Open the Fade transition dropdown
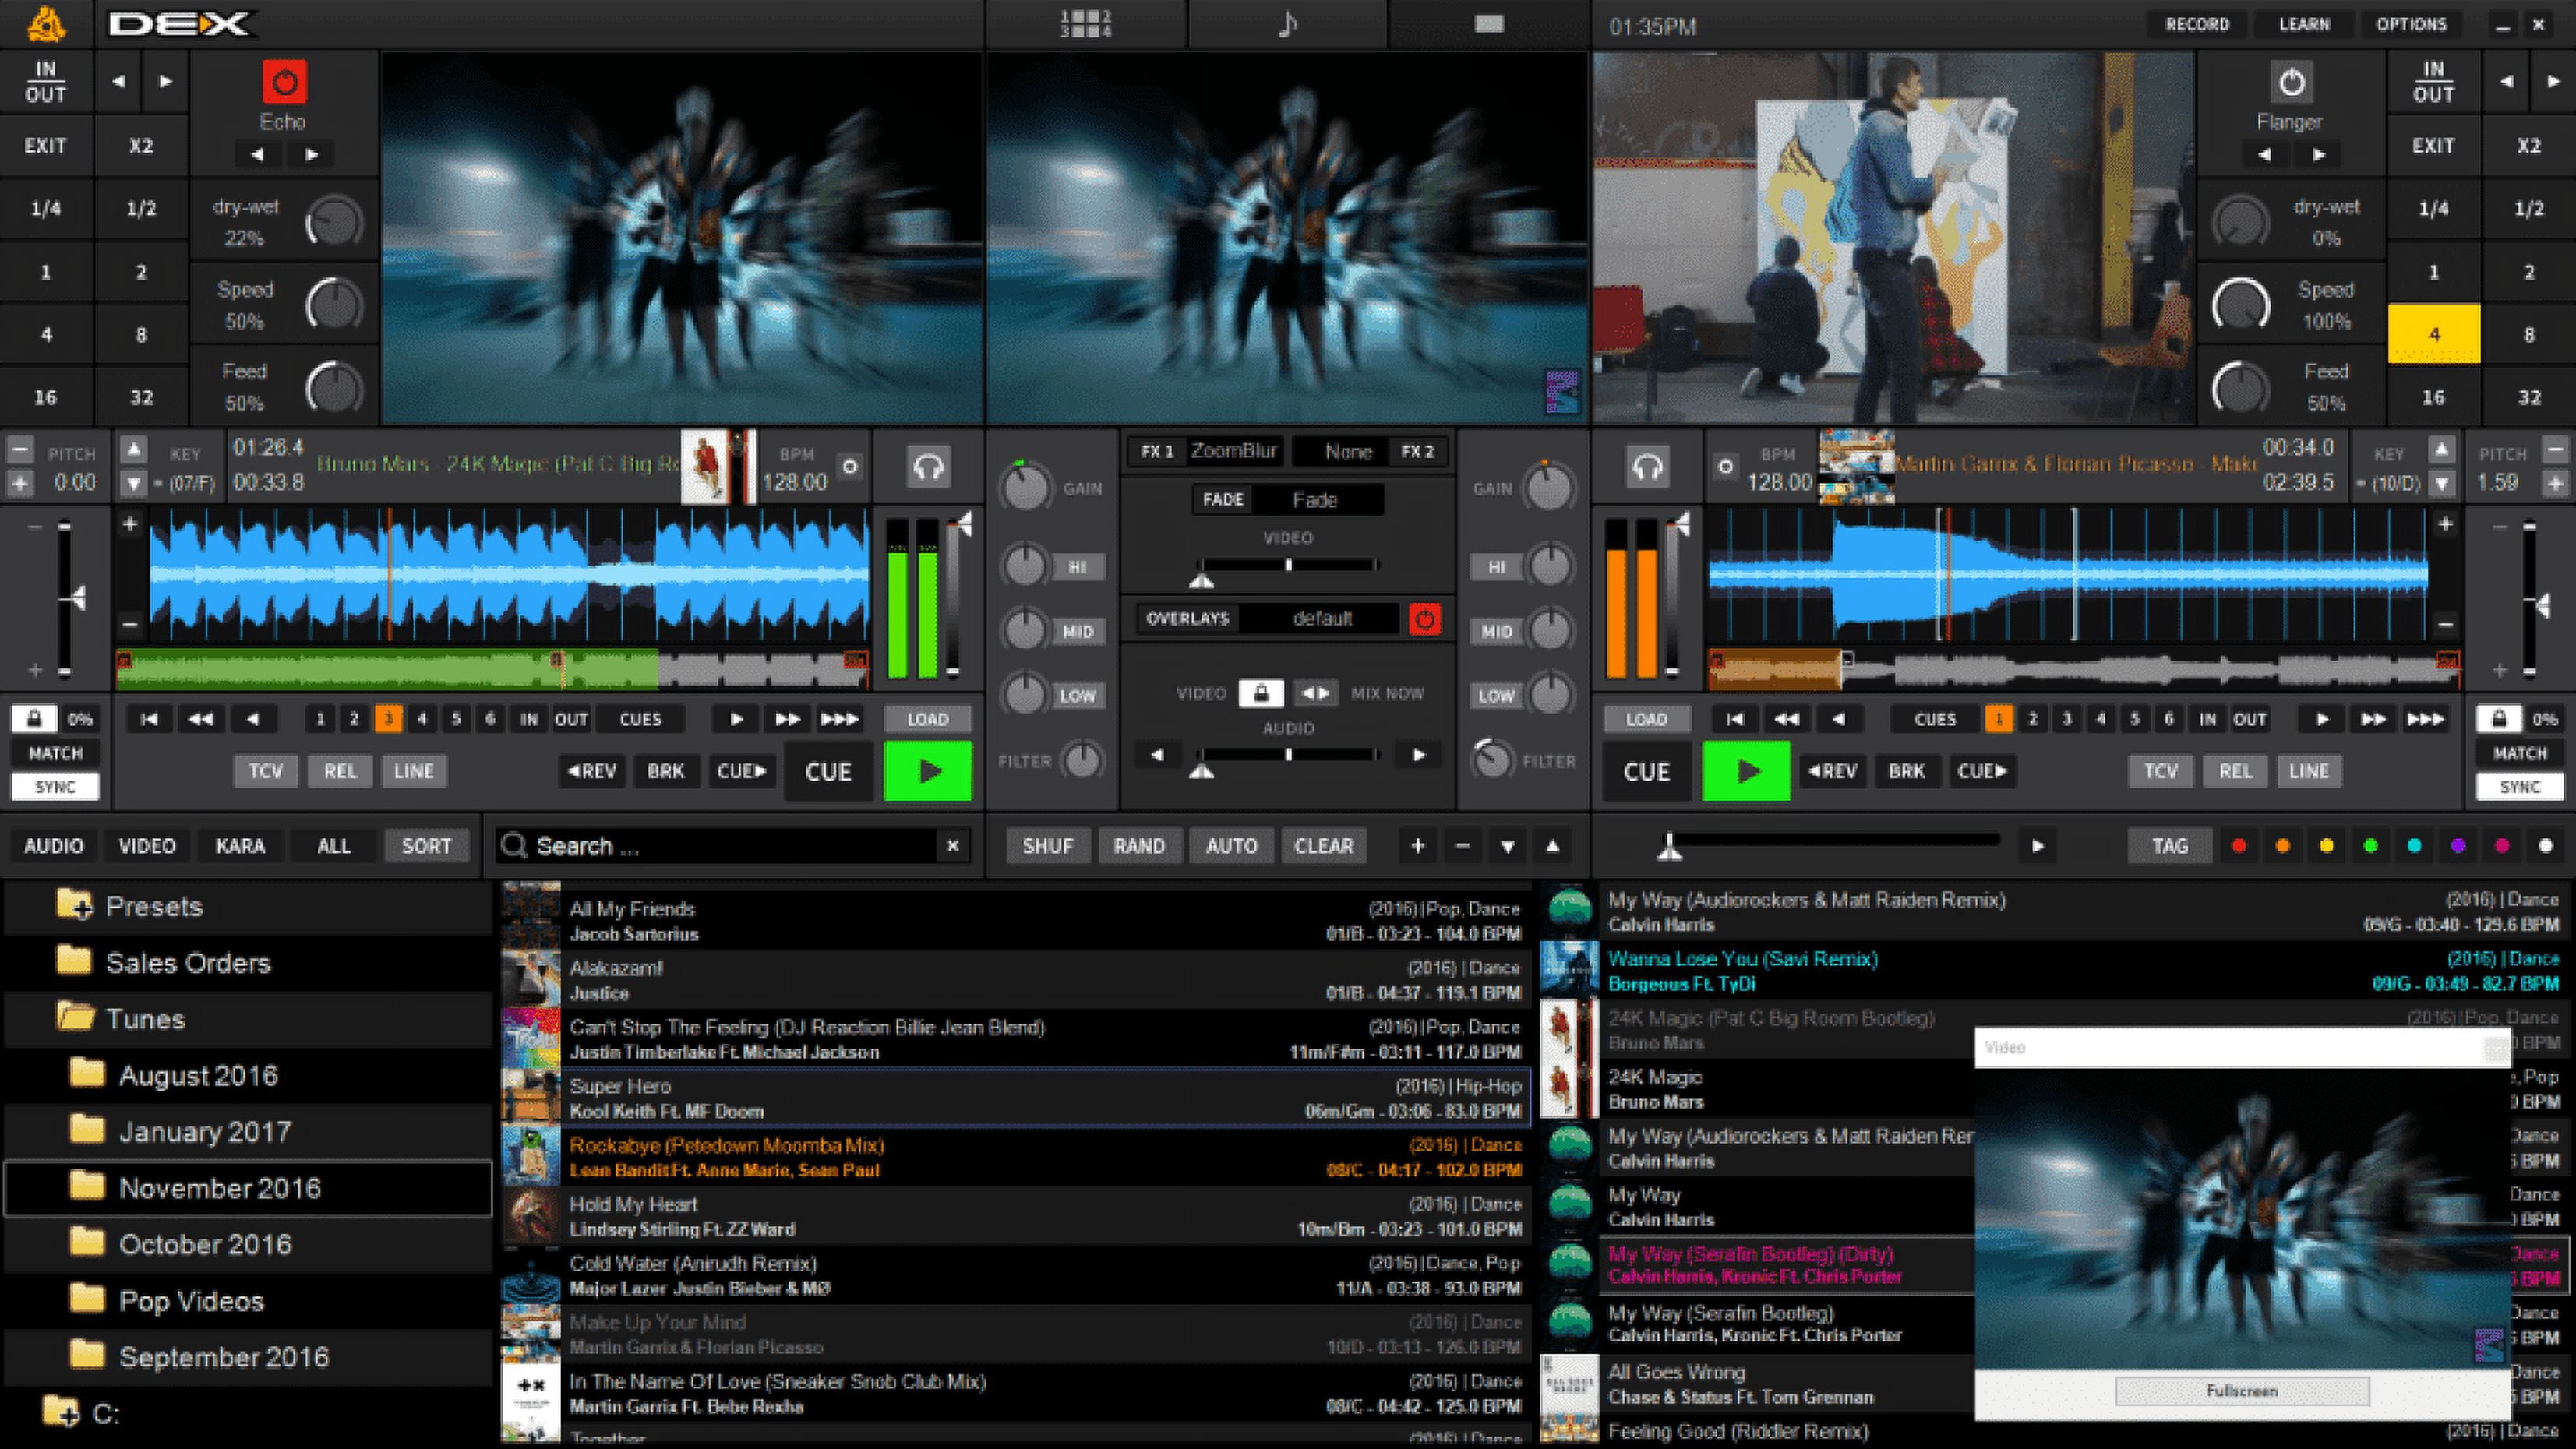The height and width of the screenshot is (1449, 2576). (x=1318, y=499)
